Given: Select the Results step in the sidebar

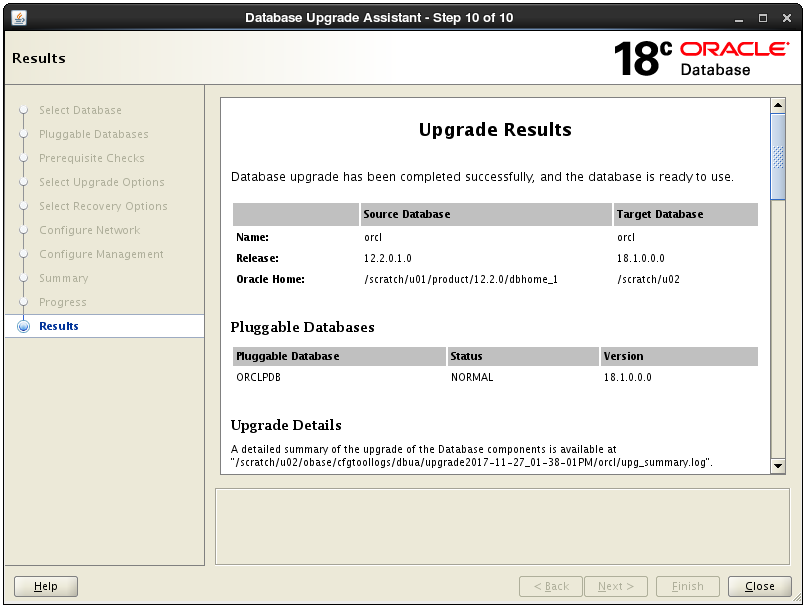Looking at the screenshot, I should coord(105,326).
